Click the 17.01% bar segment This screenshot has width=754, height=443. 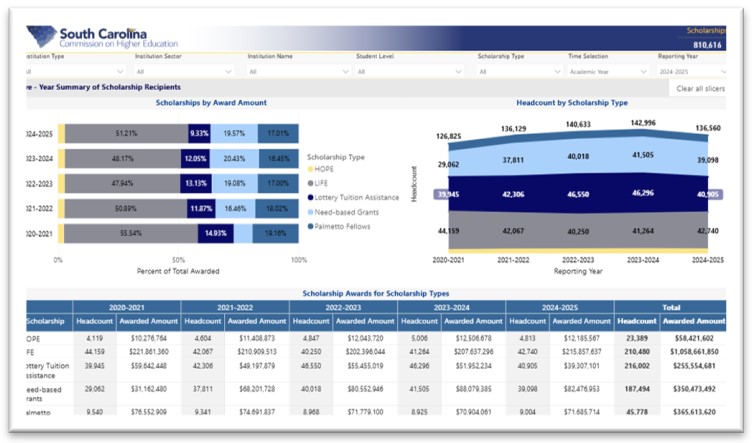click(x=278, y=134)
